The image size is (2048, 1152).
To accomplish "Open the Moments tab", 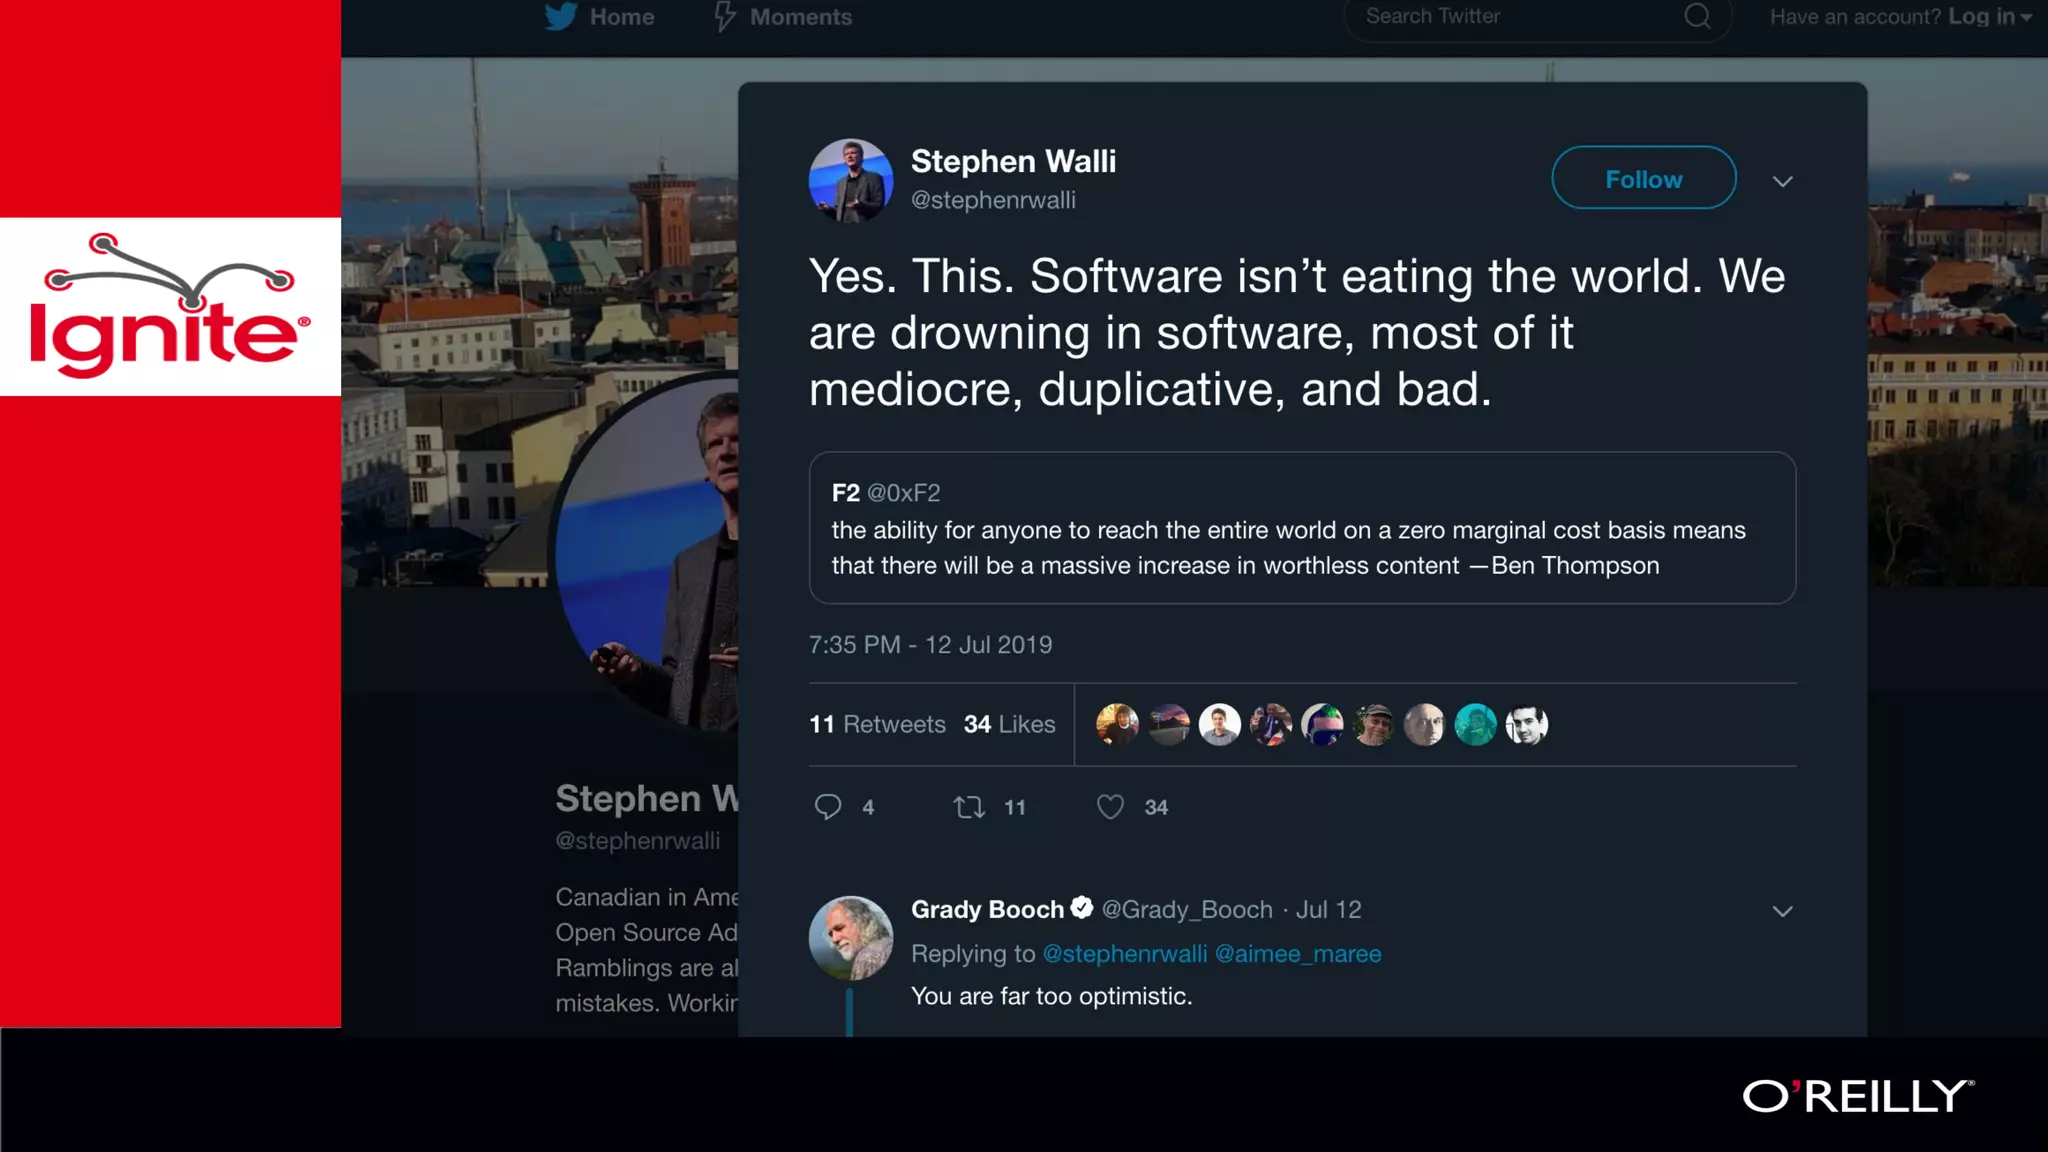I will pyautogui.click(x=783, y=17).
